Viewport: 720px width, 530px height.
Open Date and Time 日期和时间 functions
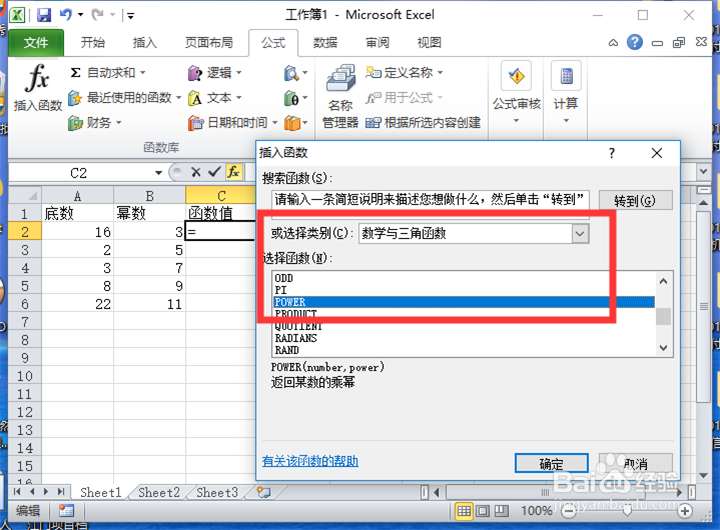(232, 123)
